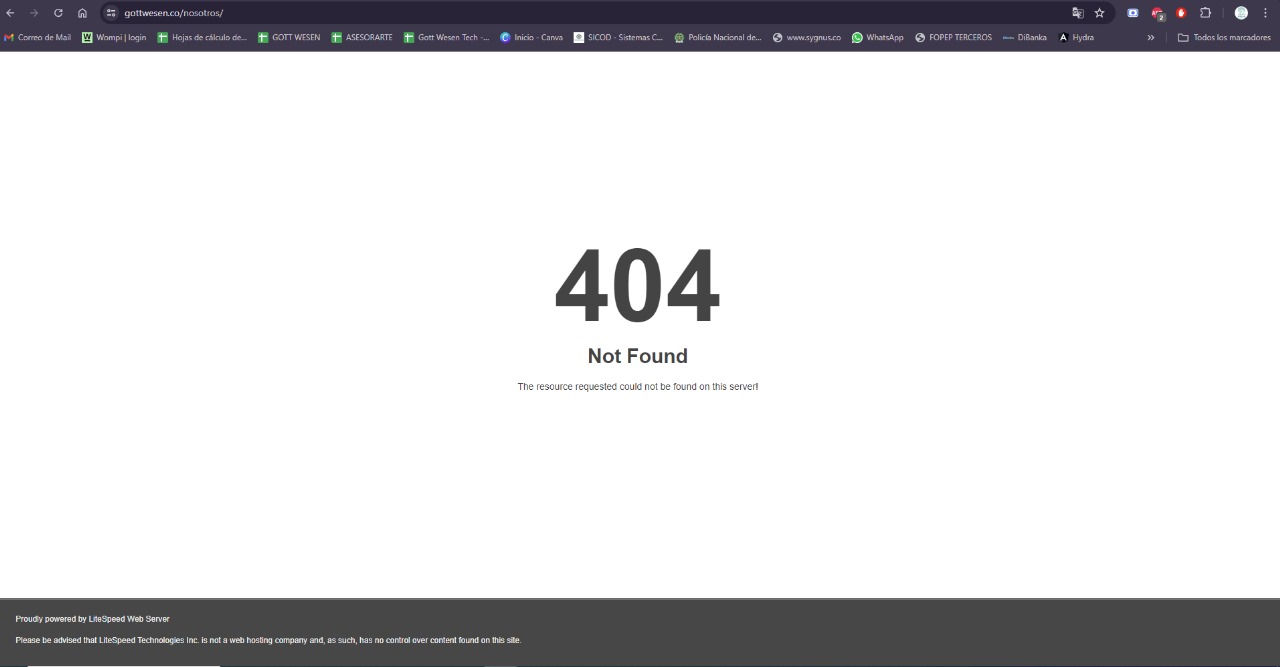Open the FOPEP TERCEROS bookmark
1280x667 pixels.
click(x=953, y=37)
